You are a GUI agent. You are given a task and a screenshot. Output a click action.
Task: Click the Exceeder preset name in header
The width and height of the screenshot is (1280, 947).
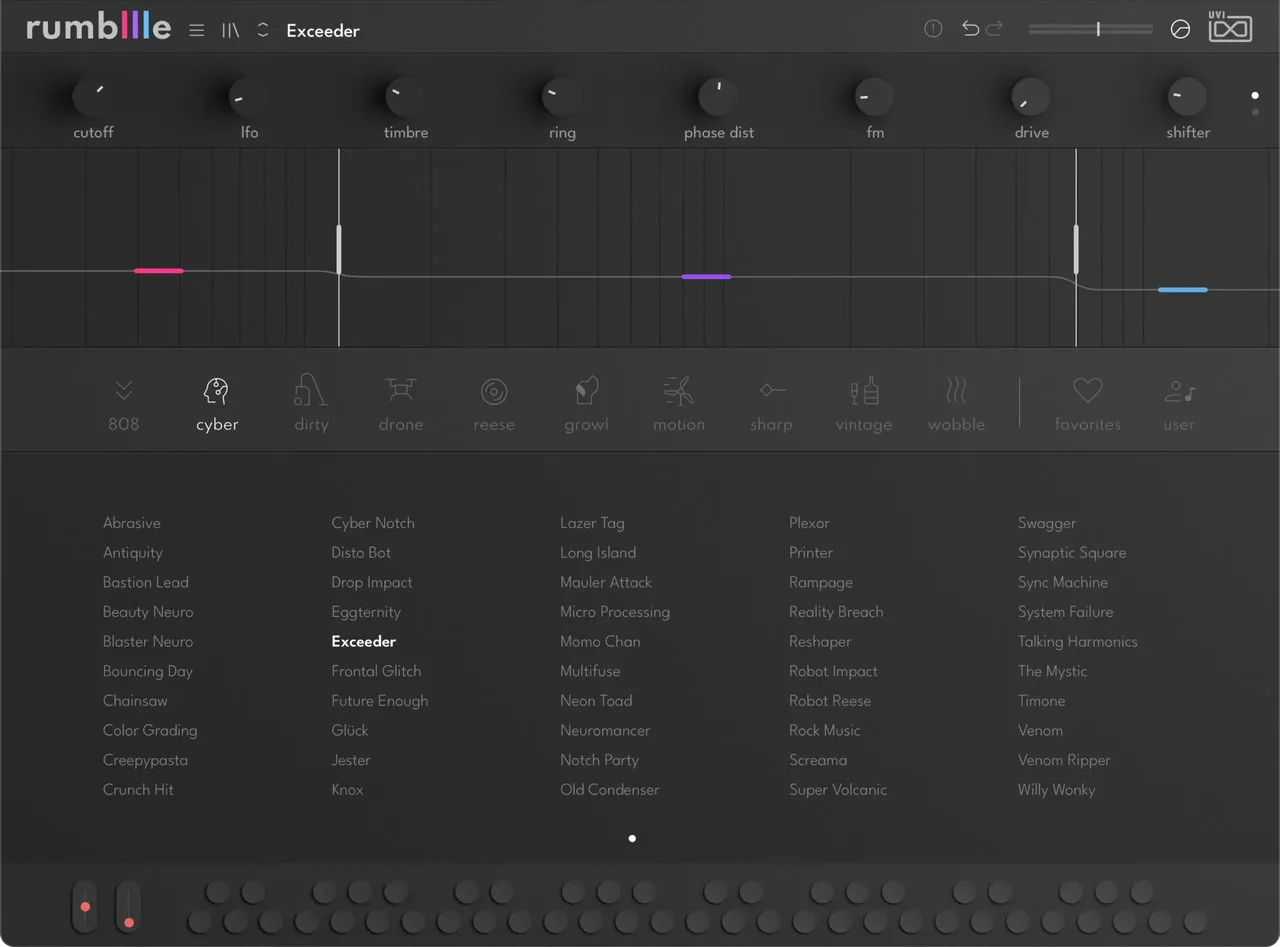click(x=323, y=31)
